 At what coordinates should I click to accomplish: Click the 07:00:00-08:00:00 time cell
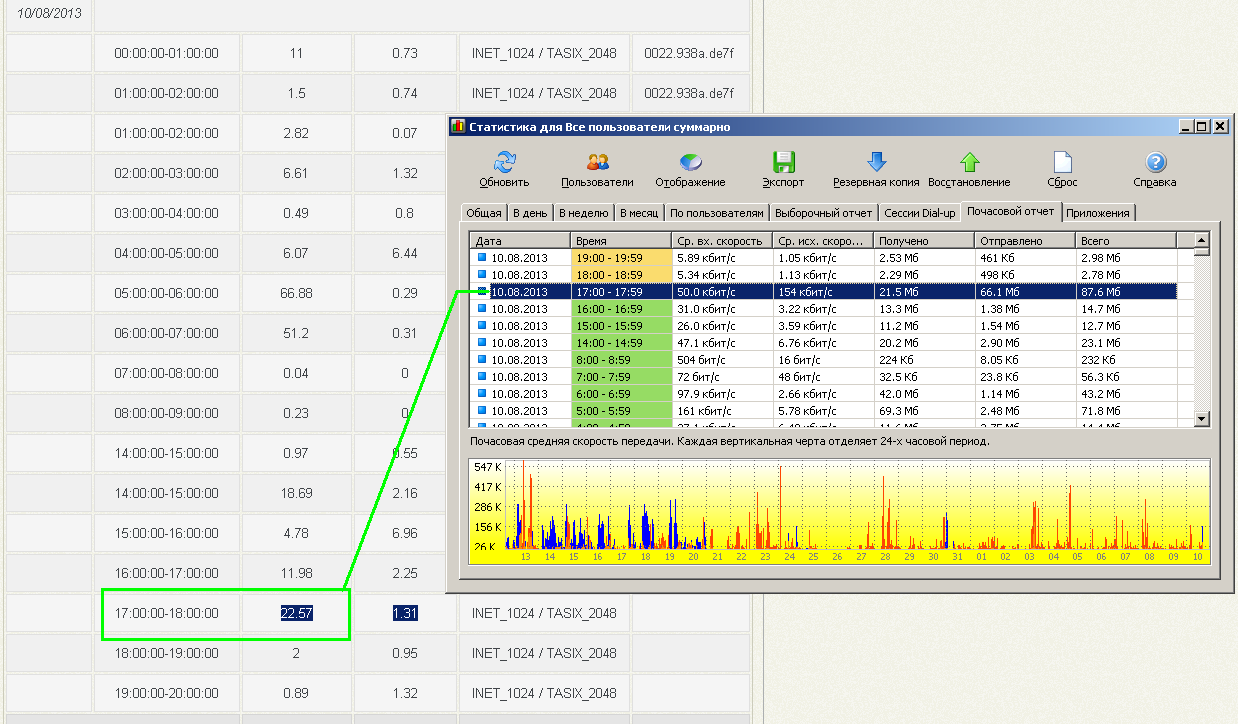167,373
